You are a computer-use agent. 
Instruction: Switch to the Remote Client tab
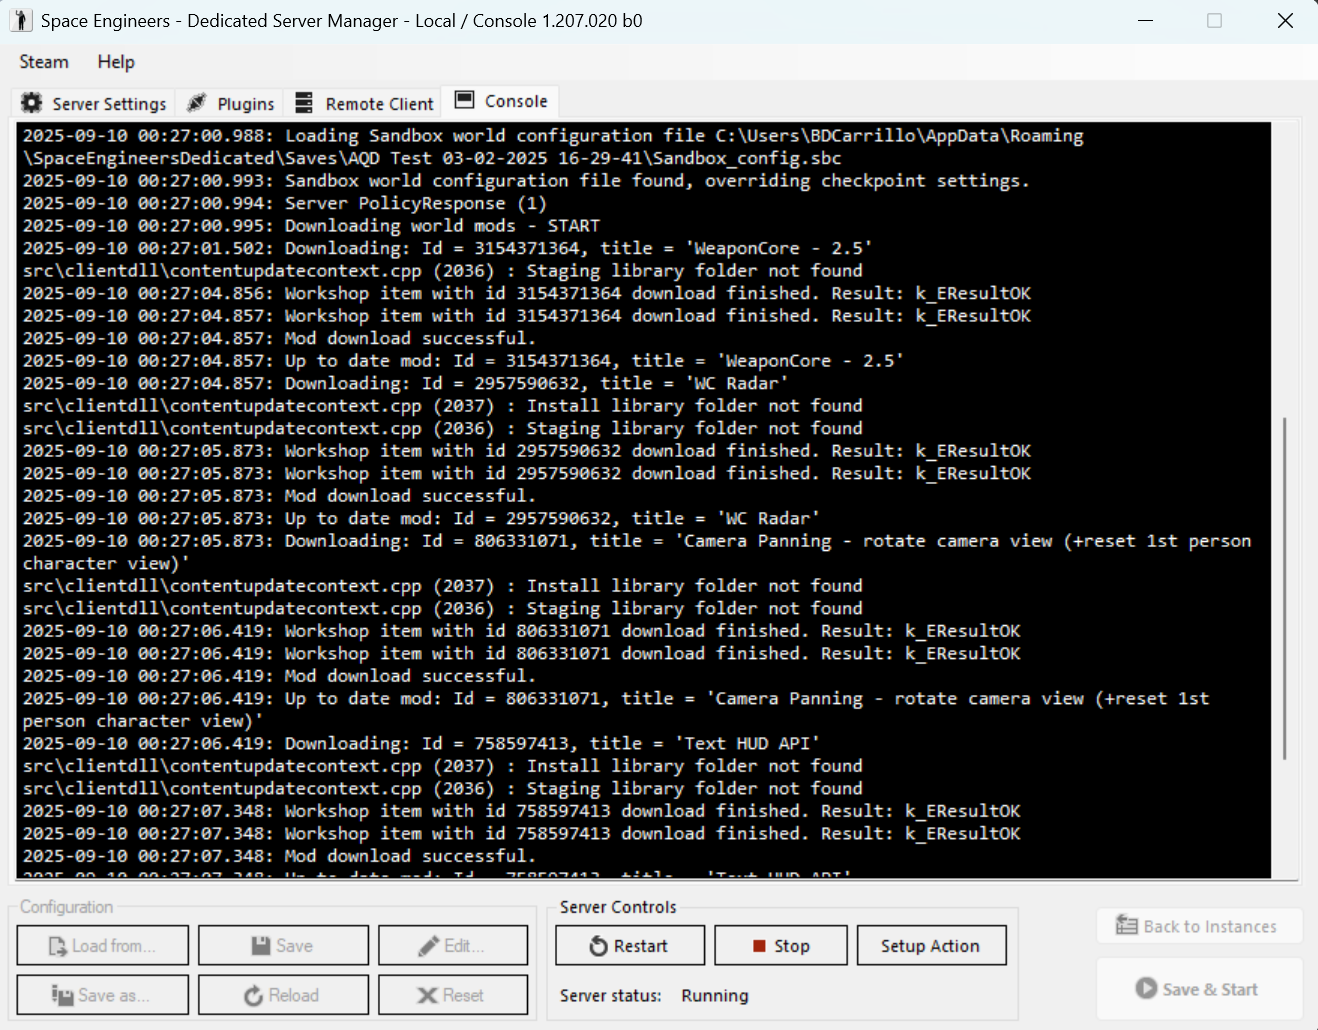point(364,103)
